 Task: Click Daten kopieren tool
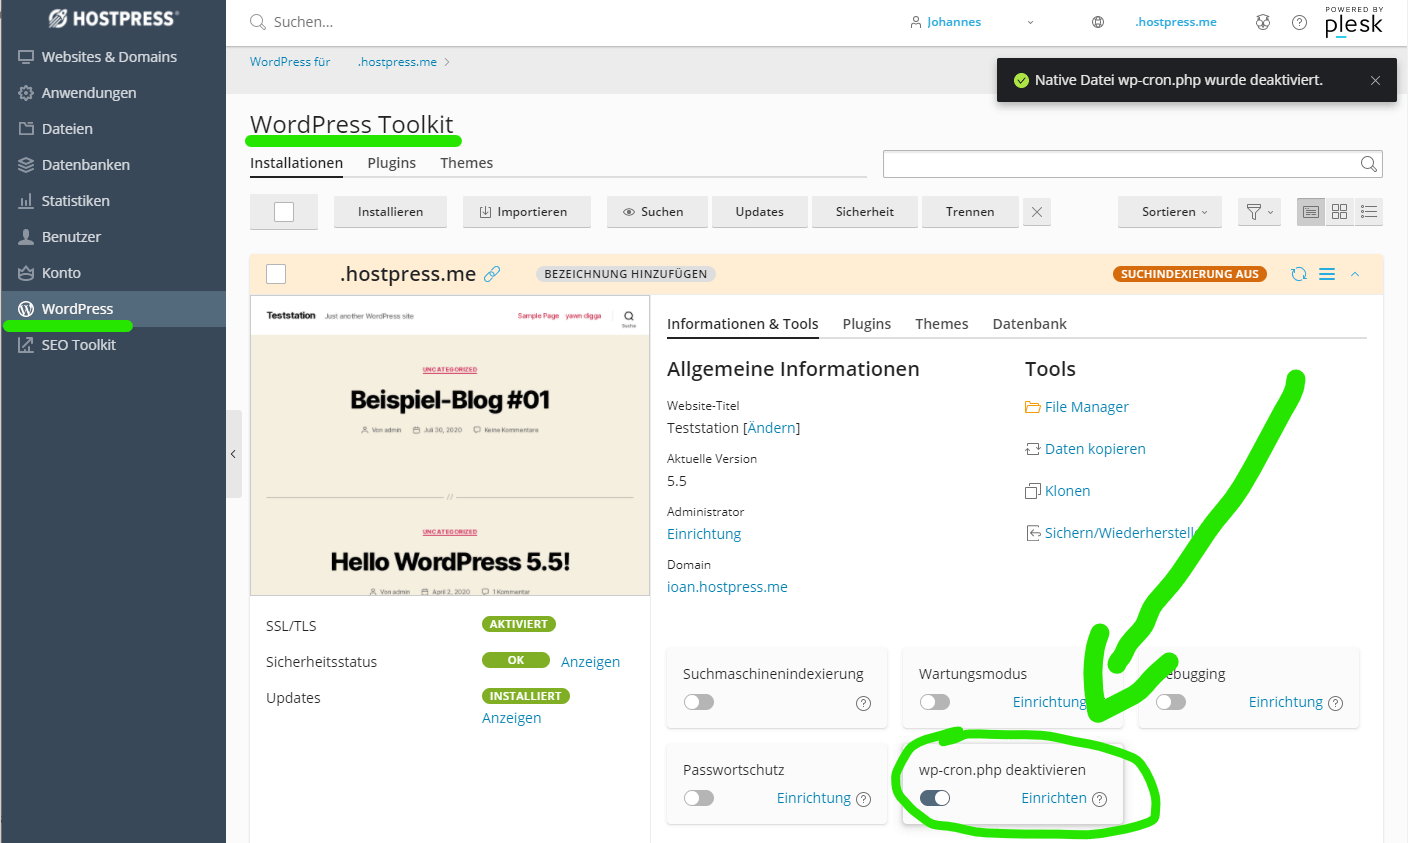(x=1085, y=449)
